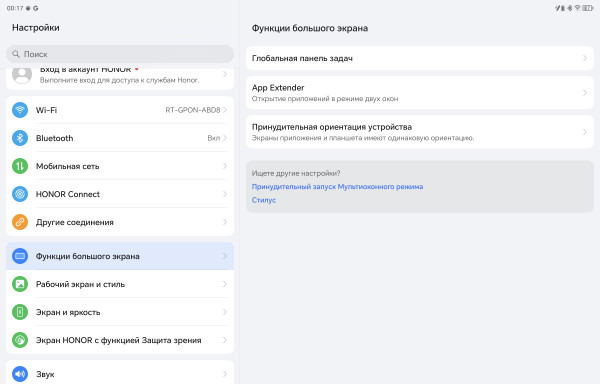Image resolution: width=600 pixels, height=384 pixels.
Task: Tap the Bluetooth icon in settings list
Action: [20, 138]
